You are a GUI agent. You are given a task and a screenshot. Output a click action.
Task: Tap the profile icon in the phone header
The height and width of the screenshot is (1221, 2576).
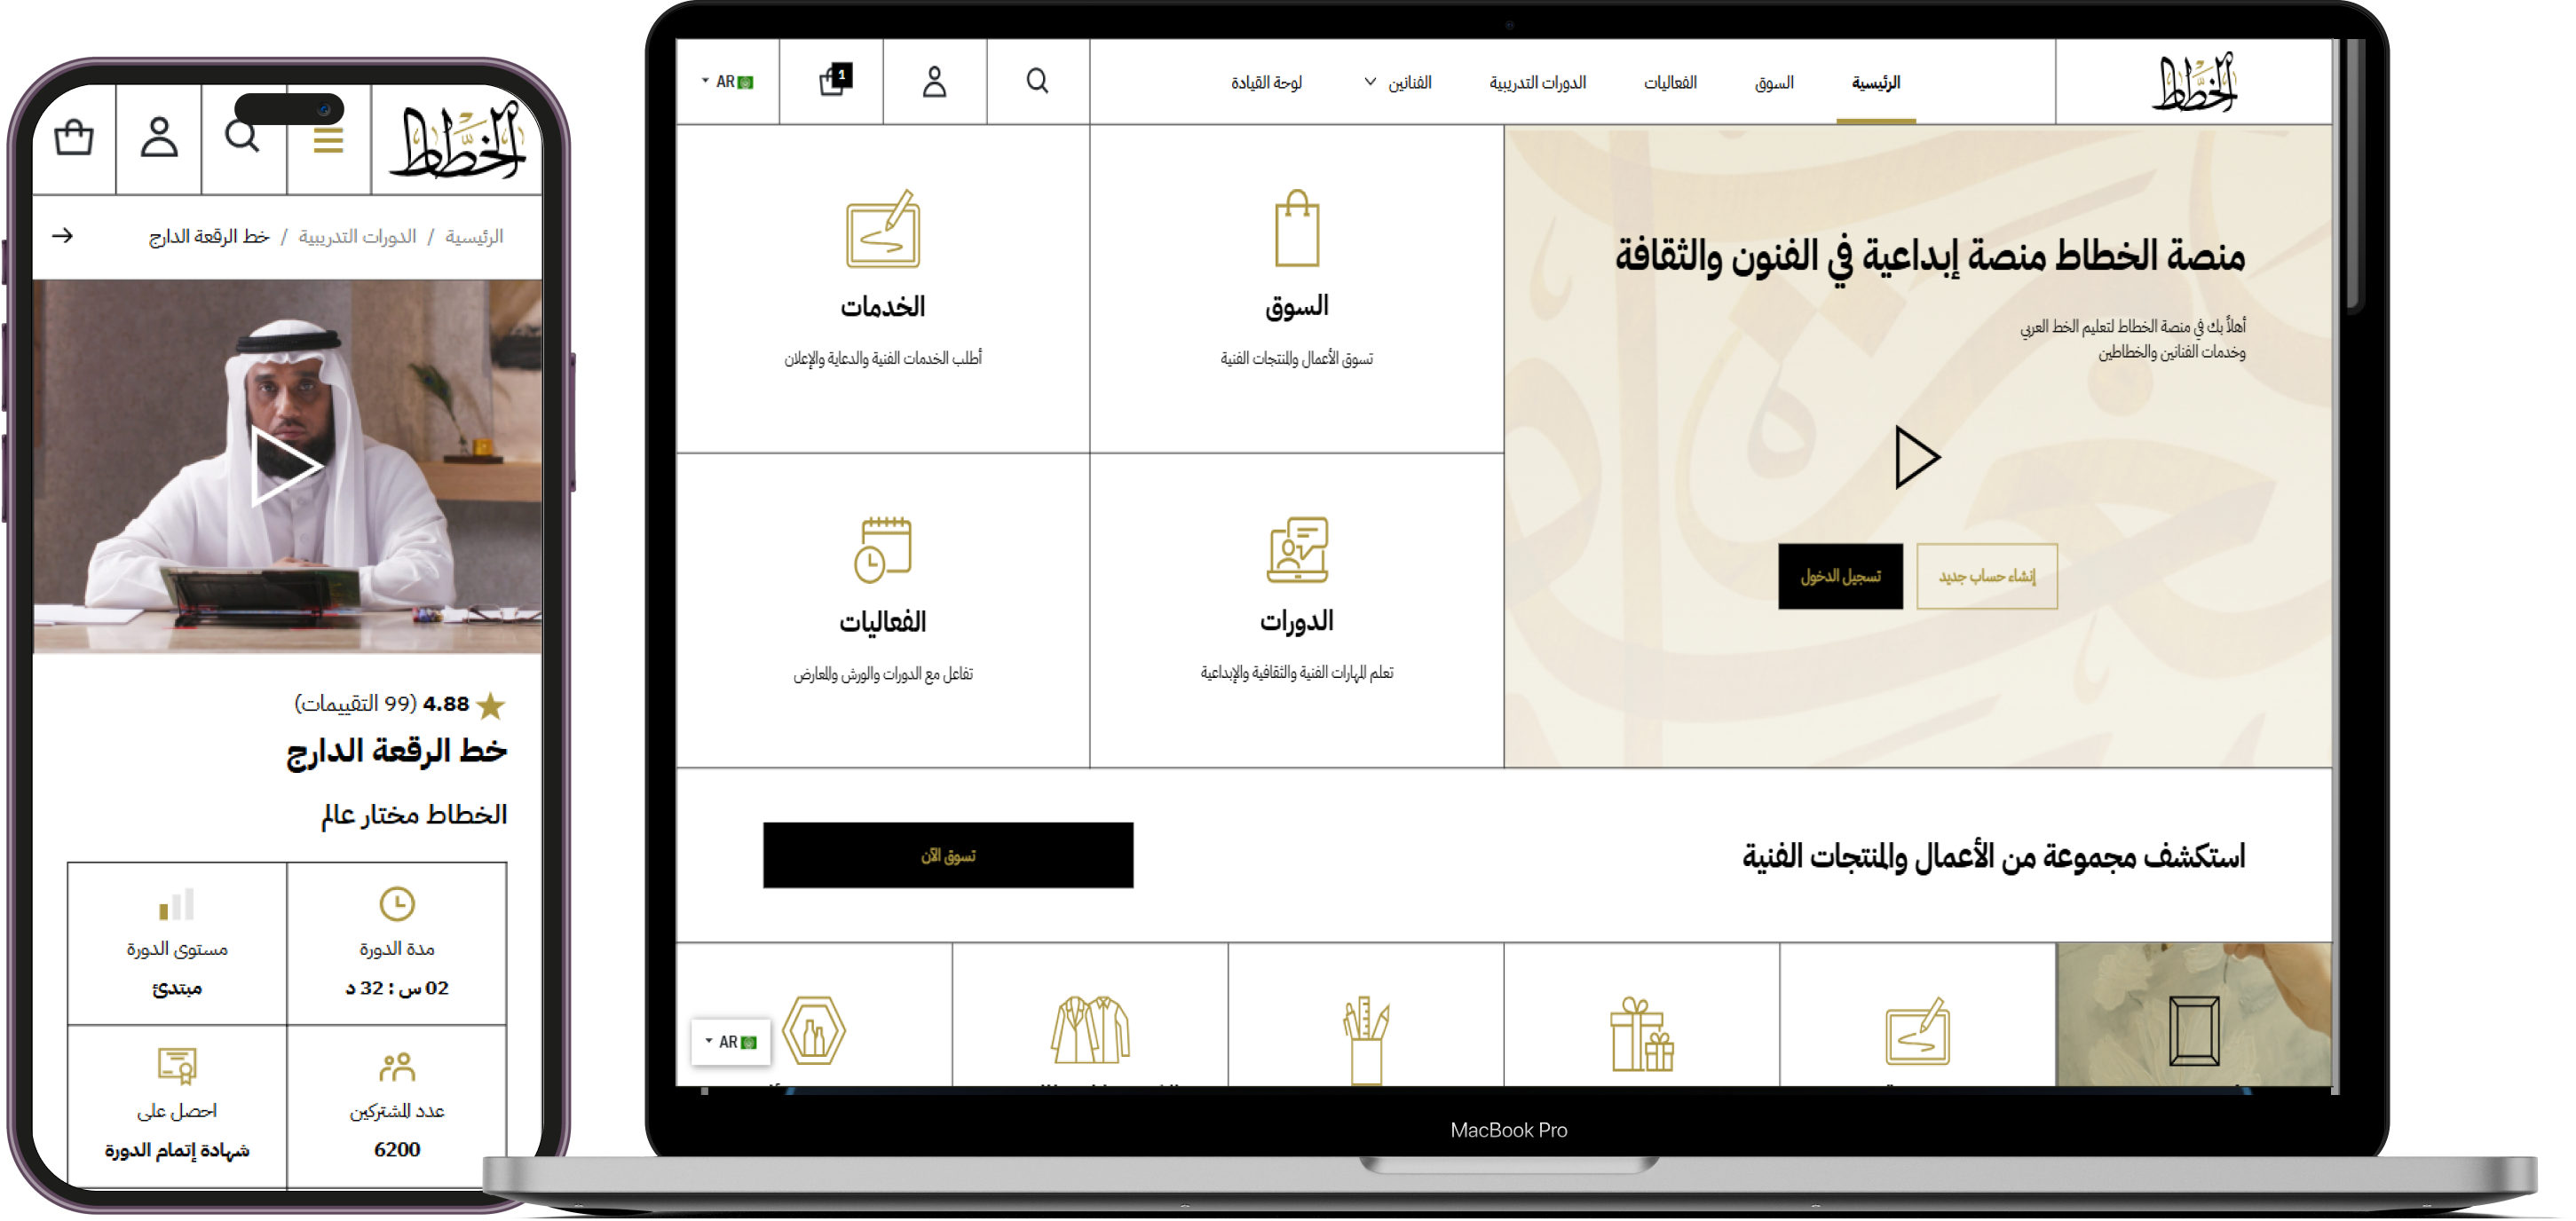coord(159,137)
